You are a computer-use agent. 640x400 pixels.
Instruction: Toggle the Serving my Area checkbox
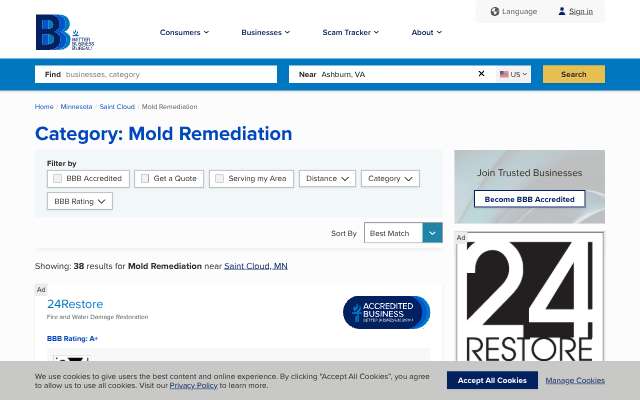(220, 178)
